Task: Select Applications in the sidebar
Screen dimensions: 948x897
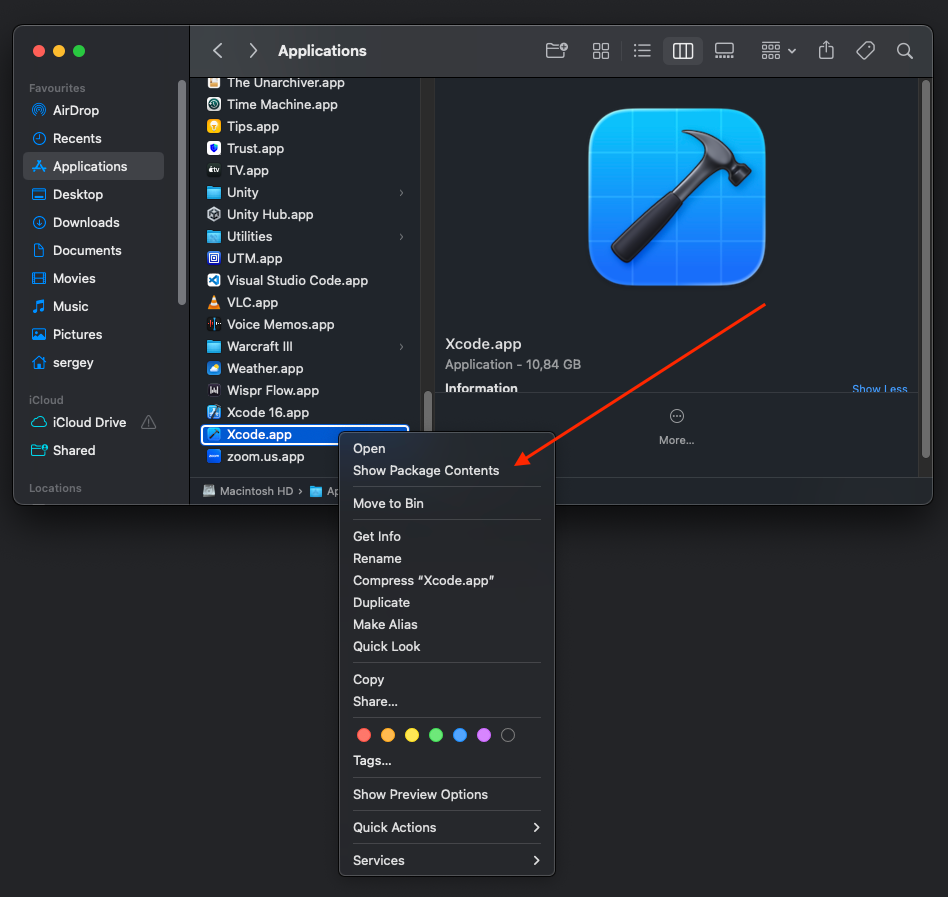Action: (93, 166)
